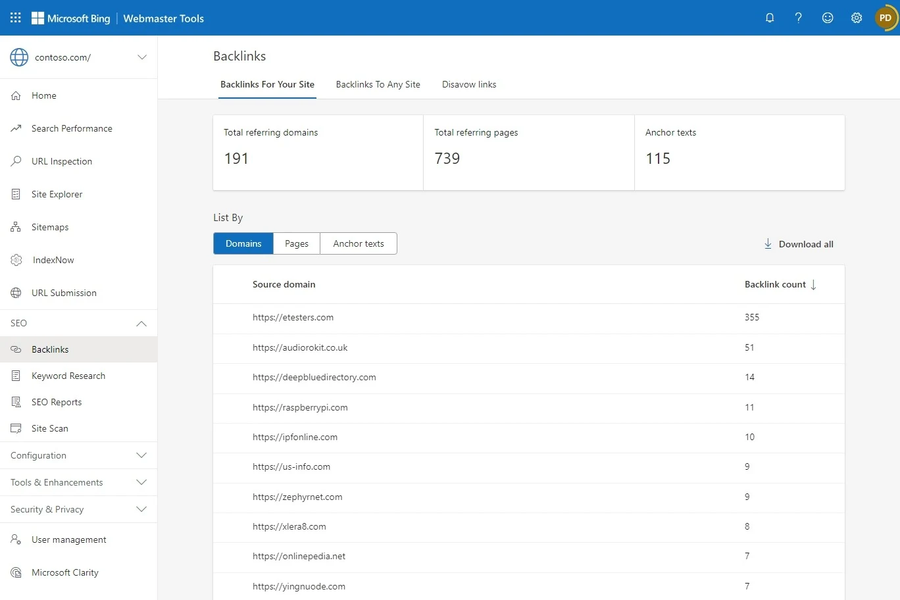The height and width of the screenshot is (600, 900).
Task: Click the Sitemaps icon in sidebar
Action: click(16, 228)
